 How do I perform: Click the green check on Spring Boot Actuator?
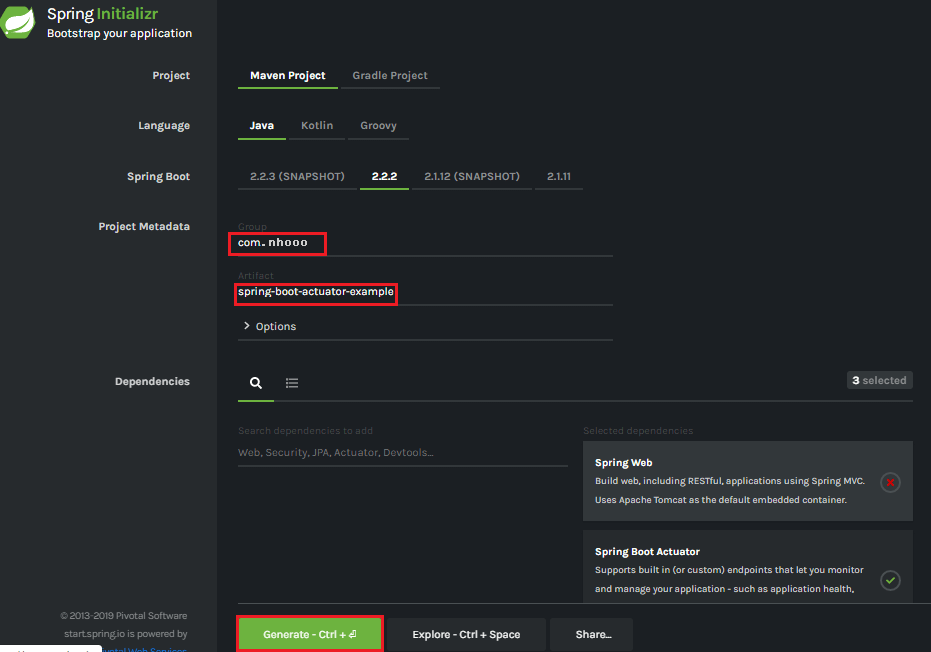(890, 580)
